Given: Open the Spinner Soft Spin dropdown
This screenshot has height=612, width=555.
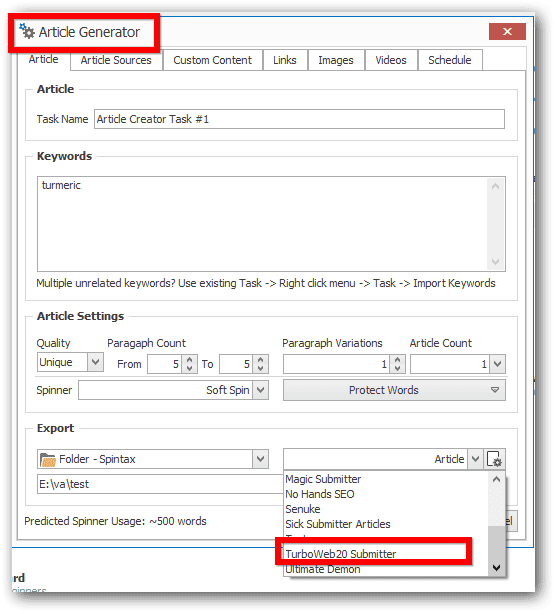Looking at the screenshot, I should point(260,390).
